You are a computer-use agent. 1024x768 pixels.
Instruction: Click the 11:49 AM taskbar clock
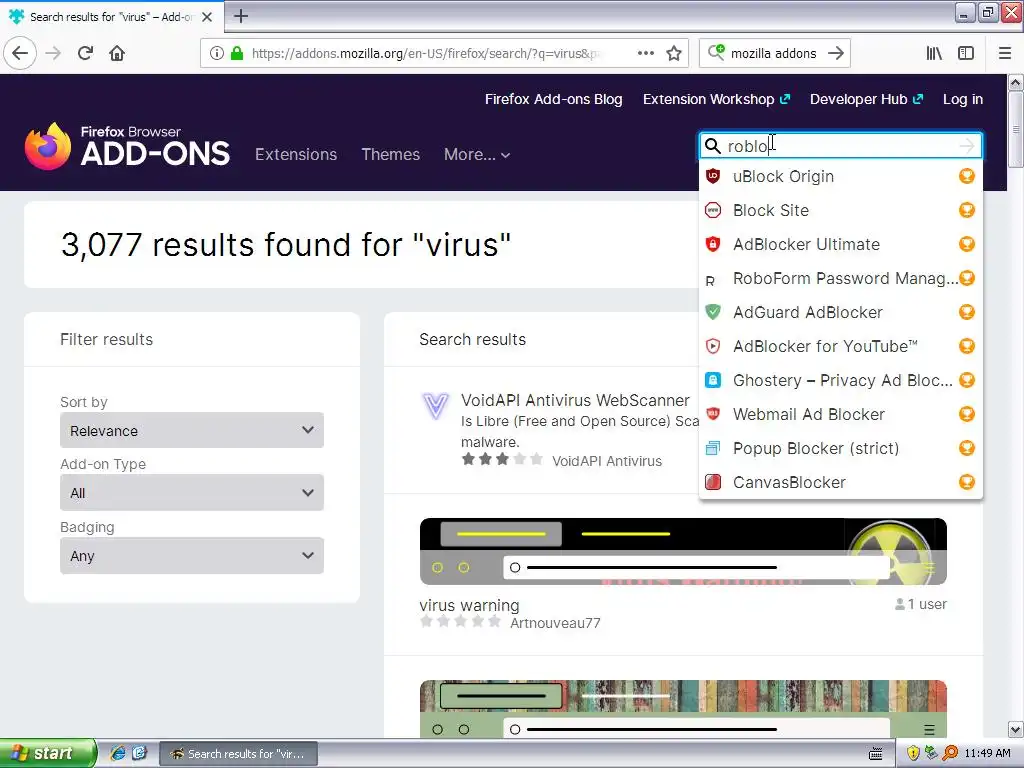pos(987,754)
